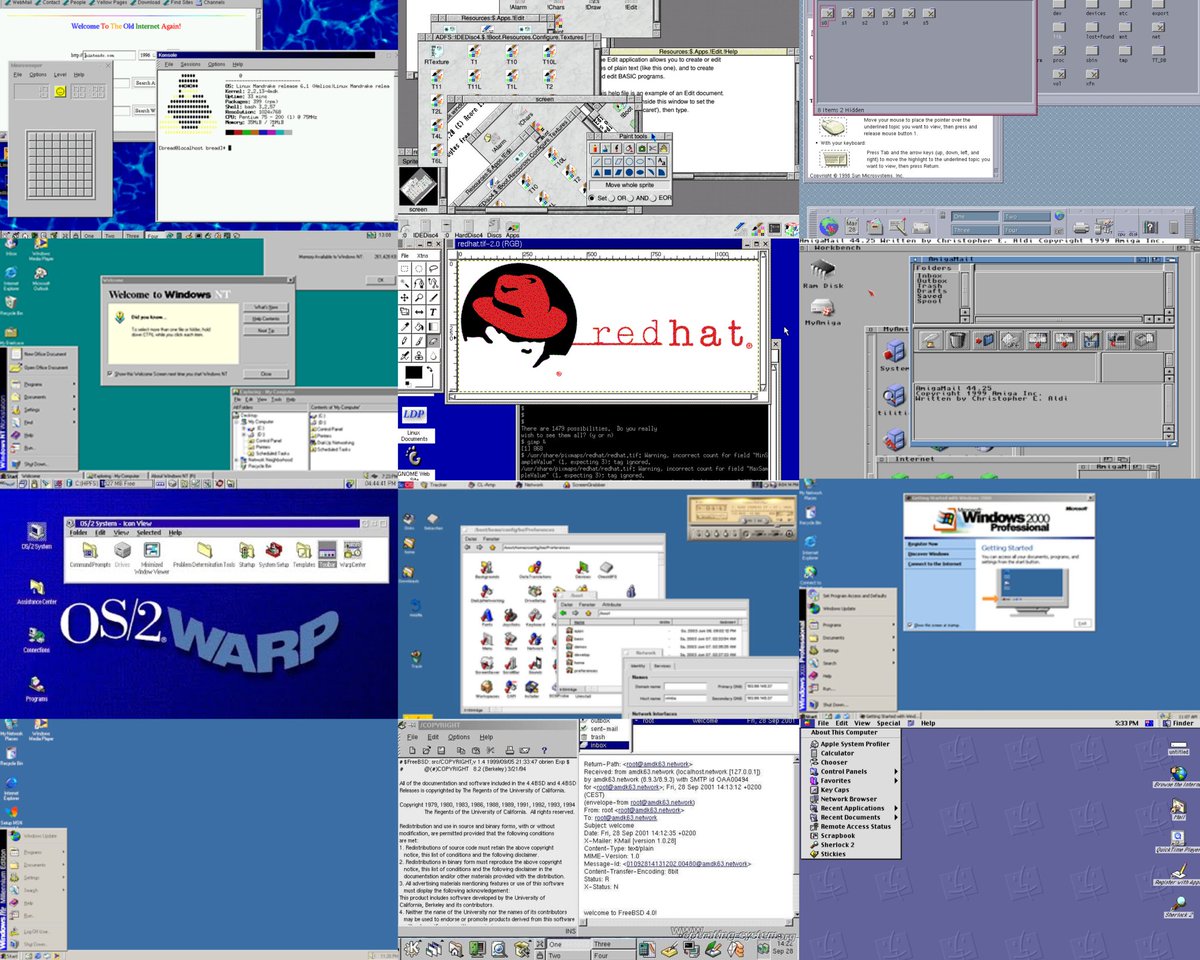This screenshot has width=1200, height=960.
Task: Open QuickTime Player on Mac desktop
Action: click(1178, 842)
